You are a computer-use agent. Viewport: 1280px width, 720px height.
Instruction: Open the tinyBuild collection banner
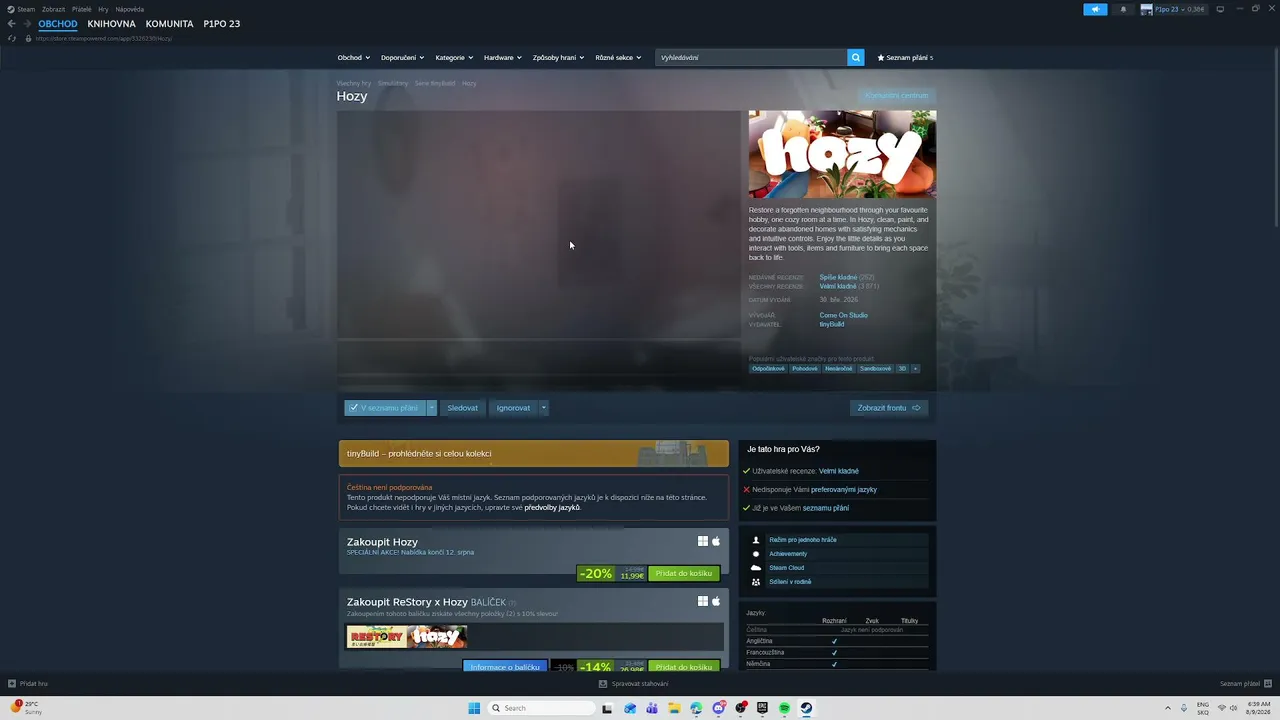coord(534,454)
